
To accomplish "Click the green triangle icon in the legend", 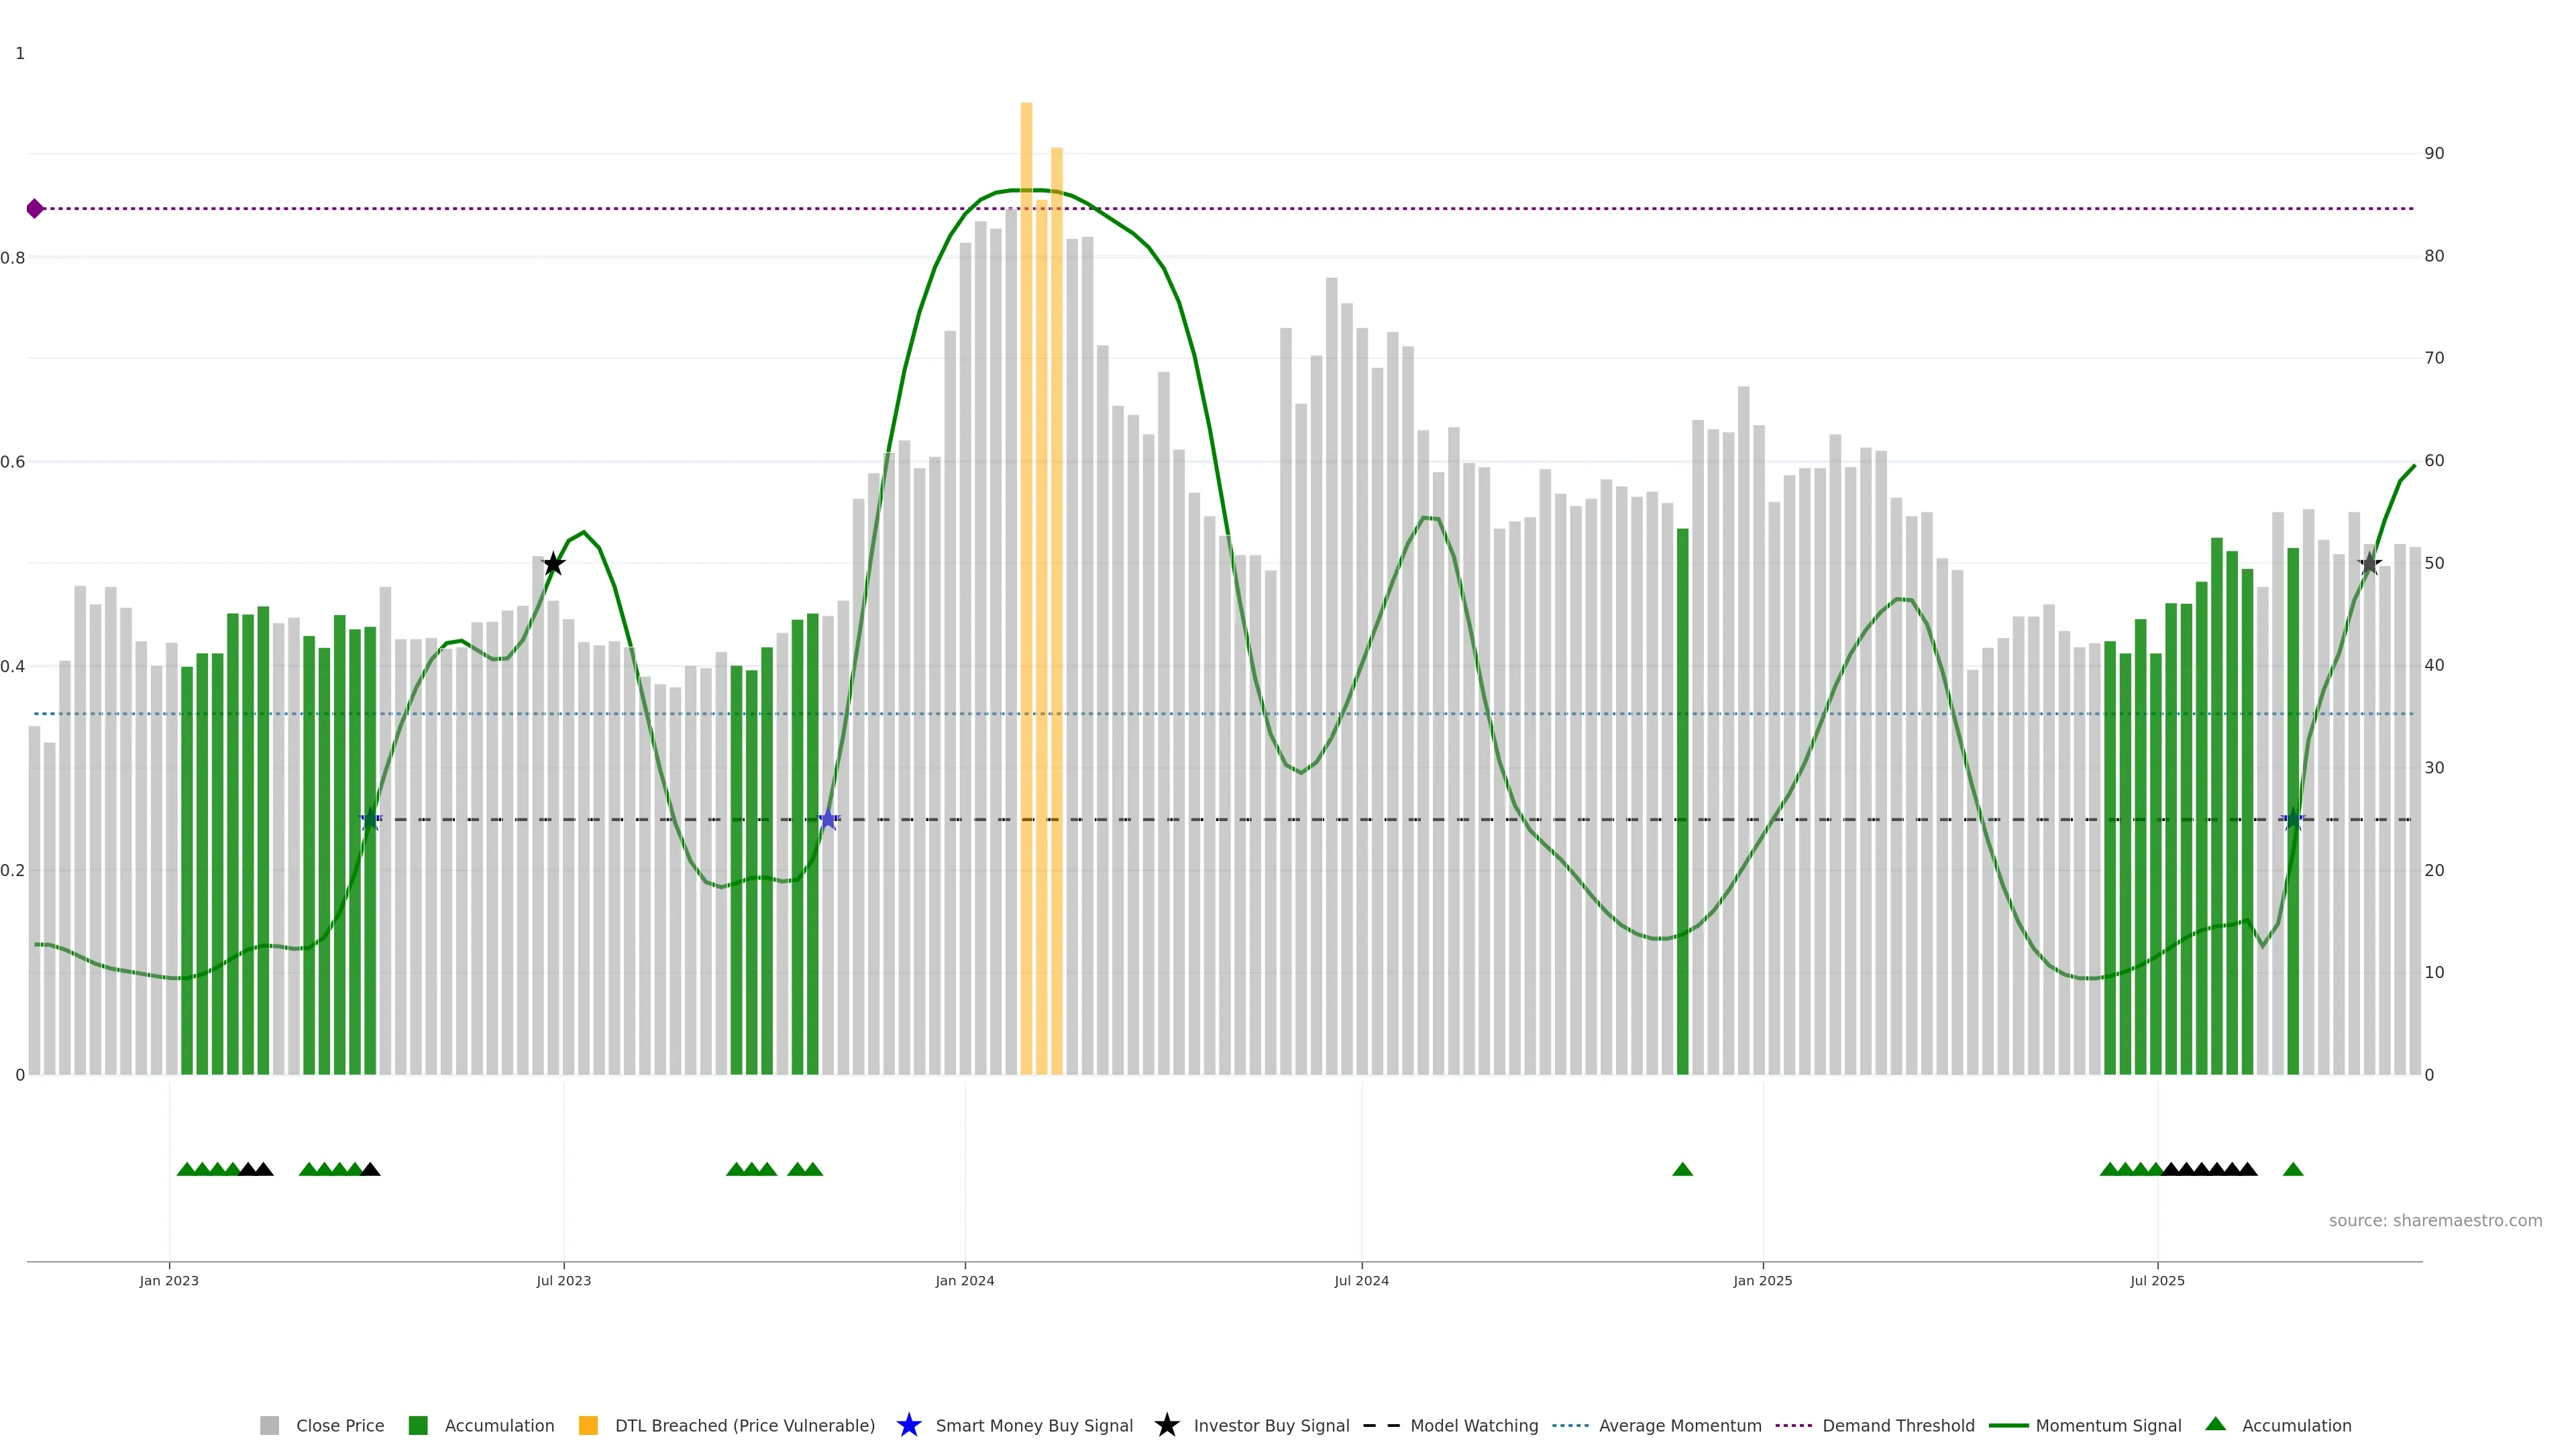I will (x=2215, y=1424).
